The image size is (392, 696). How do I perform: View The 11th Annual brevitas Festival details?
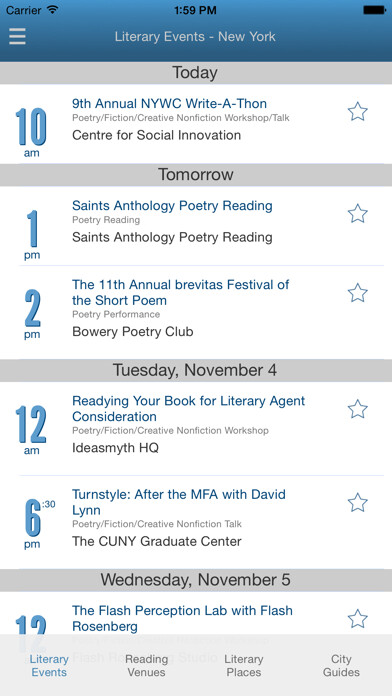[x=181, y=293]
